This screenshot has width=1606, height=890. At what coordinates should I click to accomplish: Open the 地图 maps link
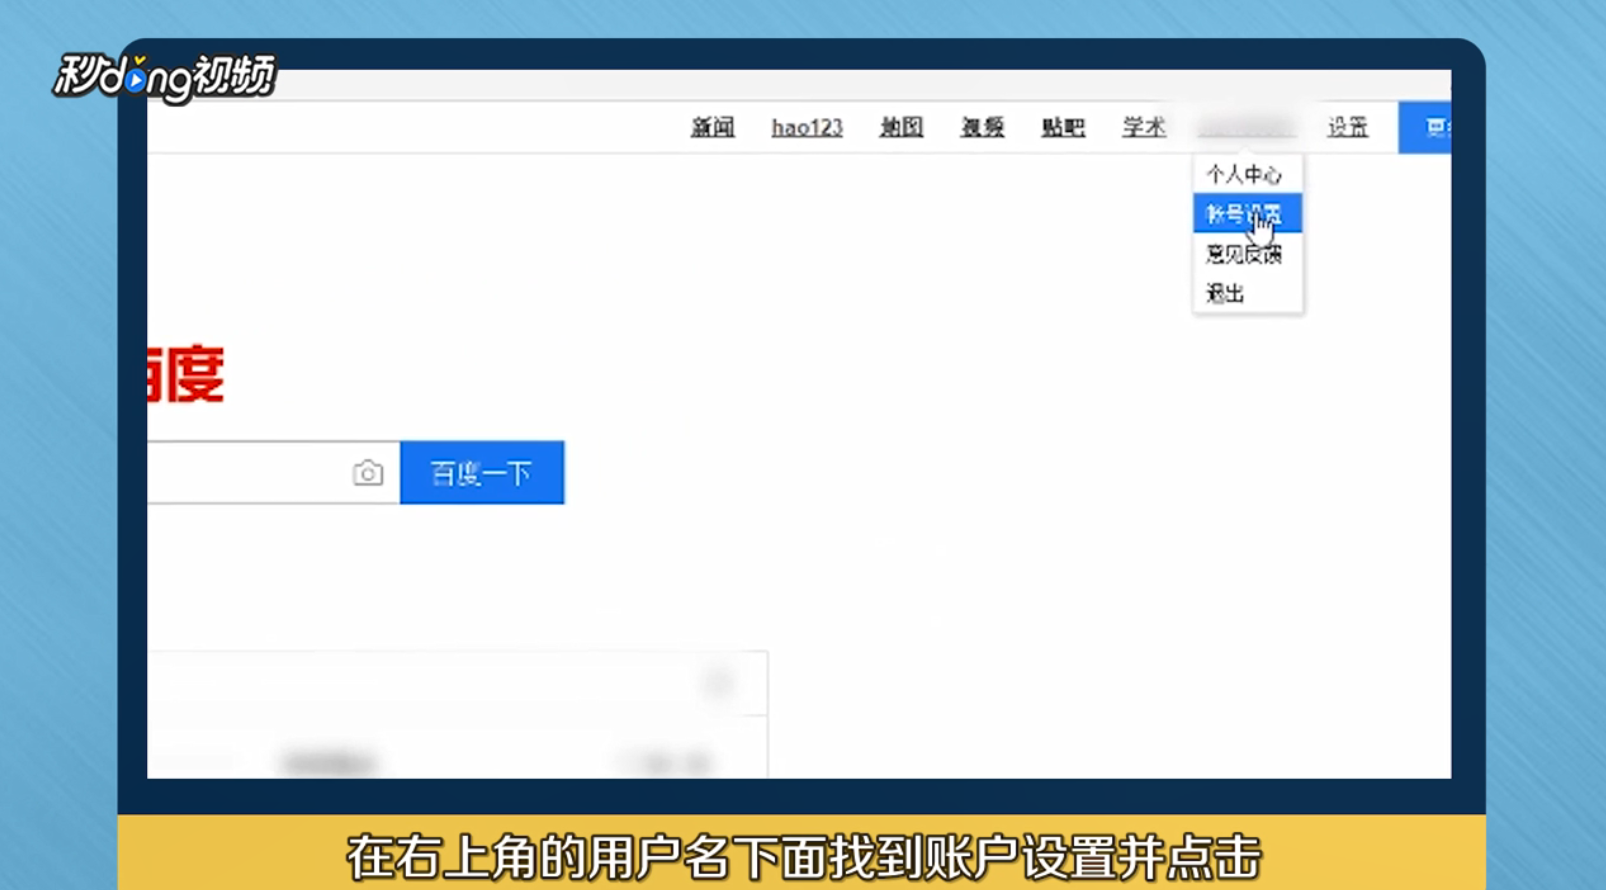click(901, 127)
